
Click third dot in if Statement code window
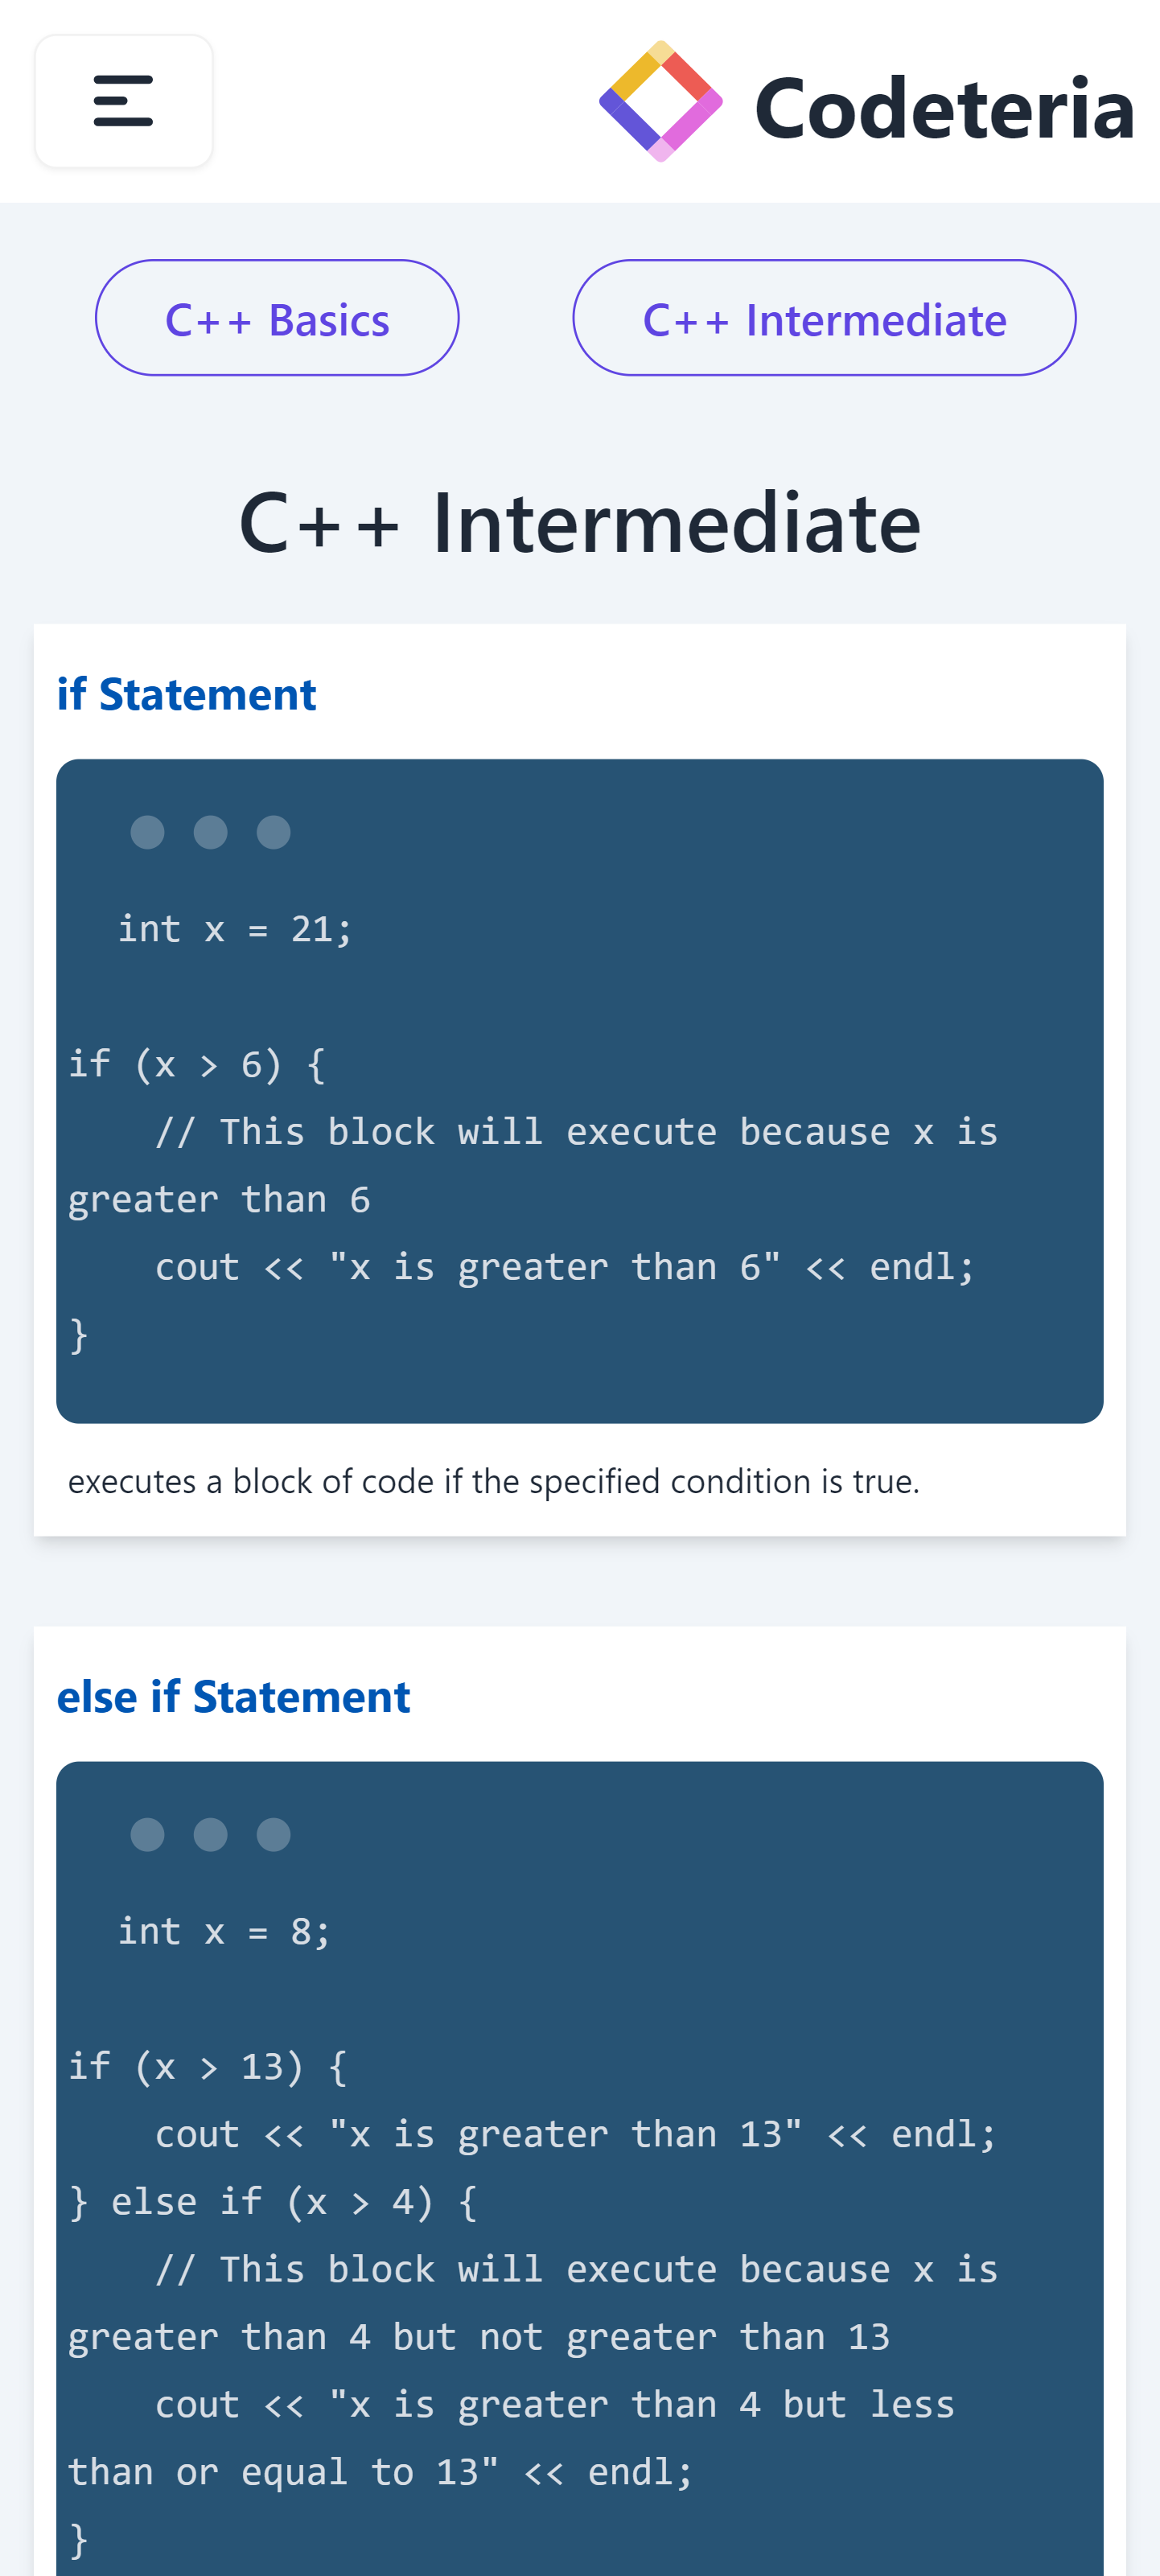point(273,832)
